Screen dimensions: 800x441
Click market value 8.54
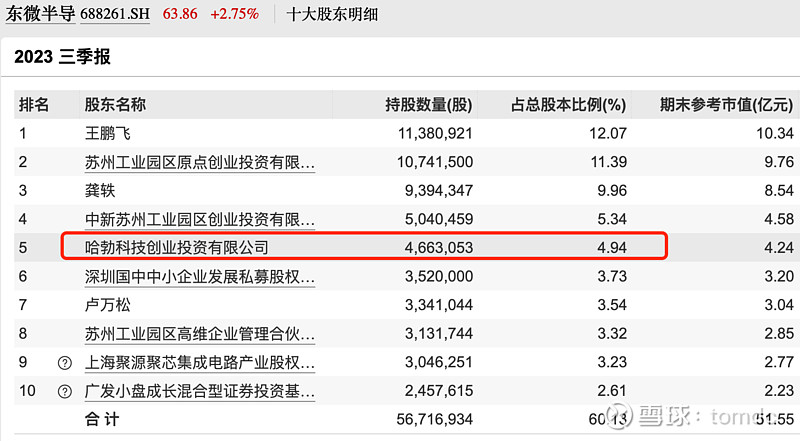coord(779,191)
